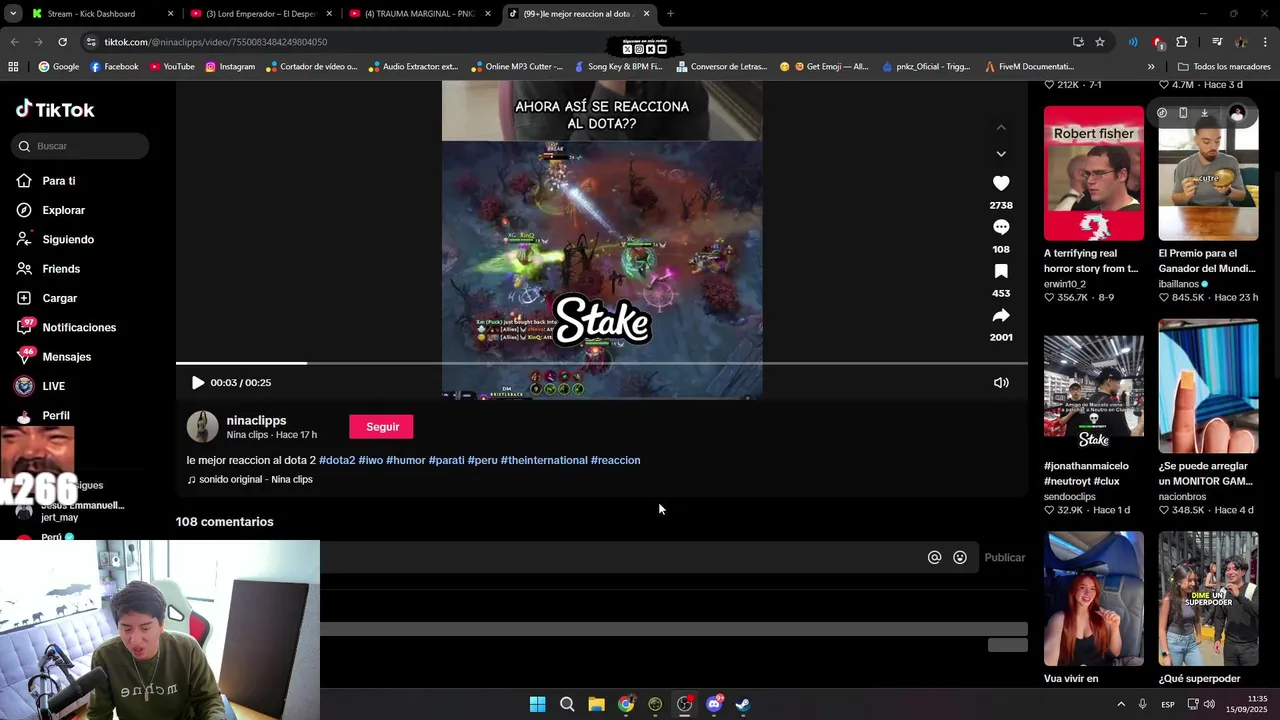
Task: Bookmark this page with the star icon
Action: (x=1100, y=42)
